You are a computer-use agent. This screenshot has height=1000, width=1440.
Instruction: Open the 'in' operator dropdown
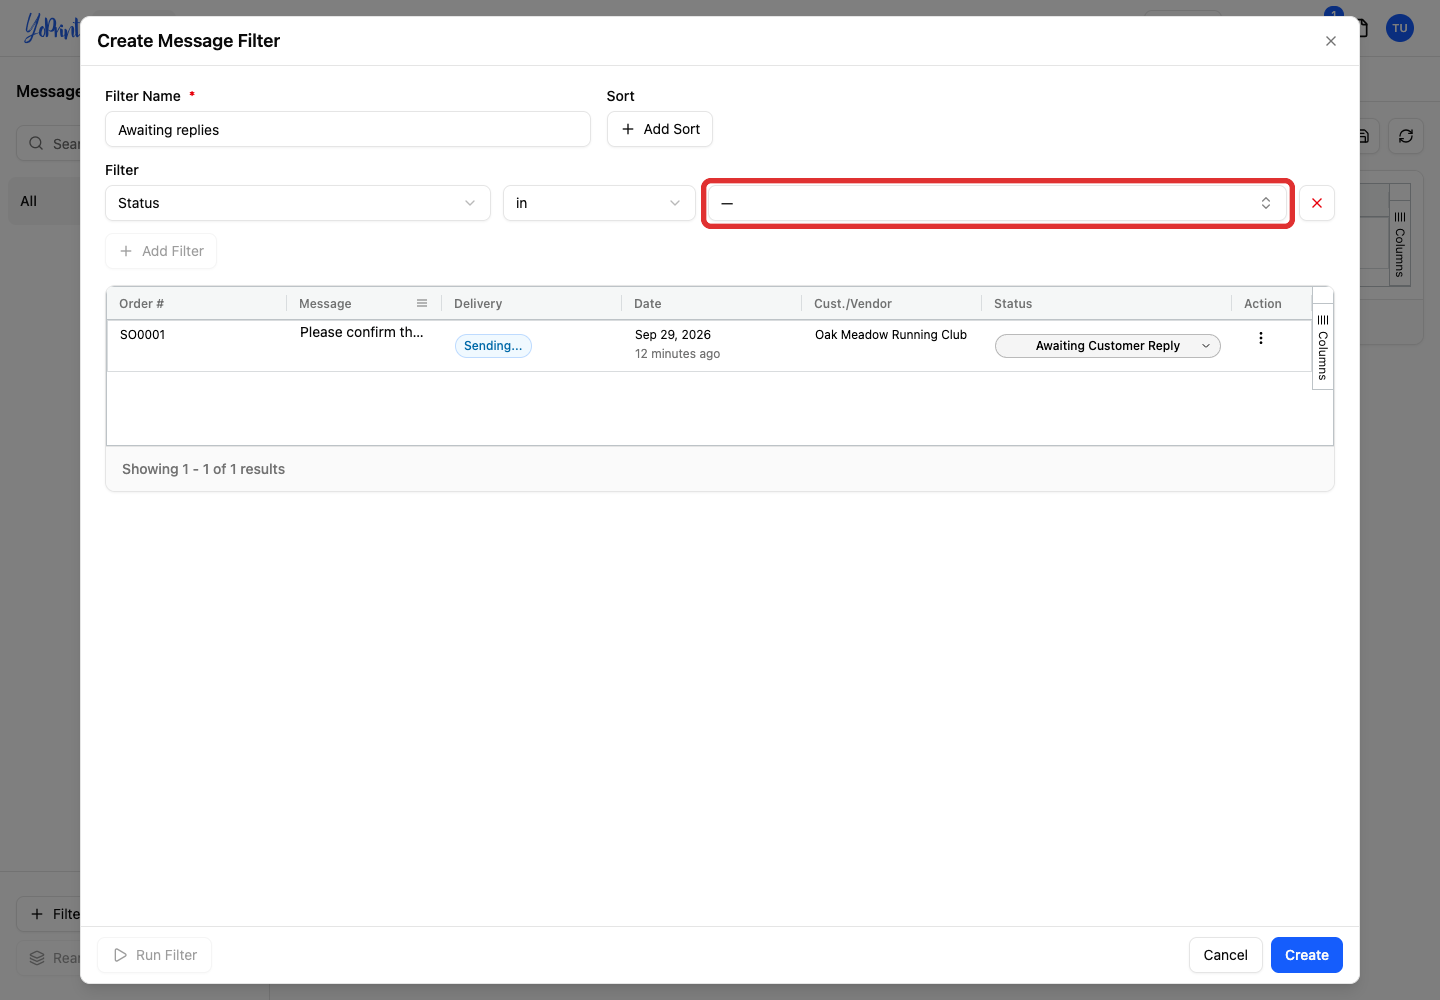pos(599,203)
